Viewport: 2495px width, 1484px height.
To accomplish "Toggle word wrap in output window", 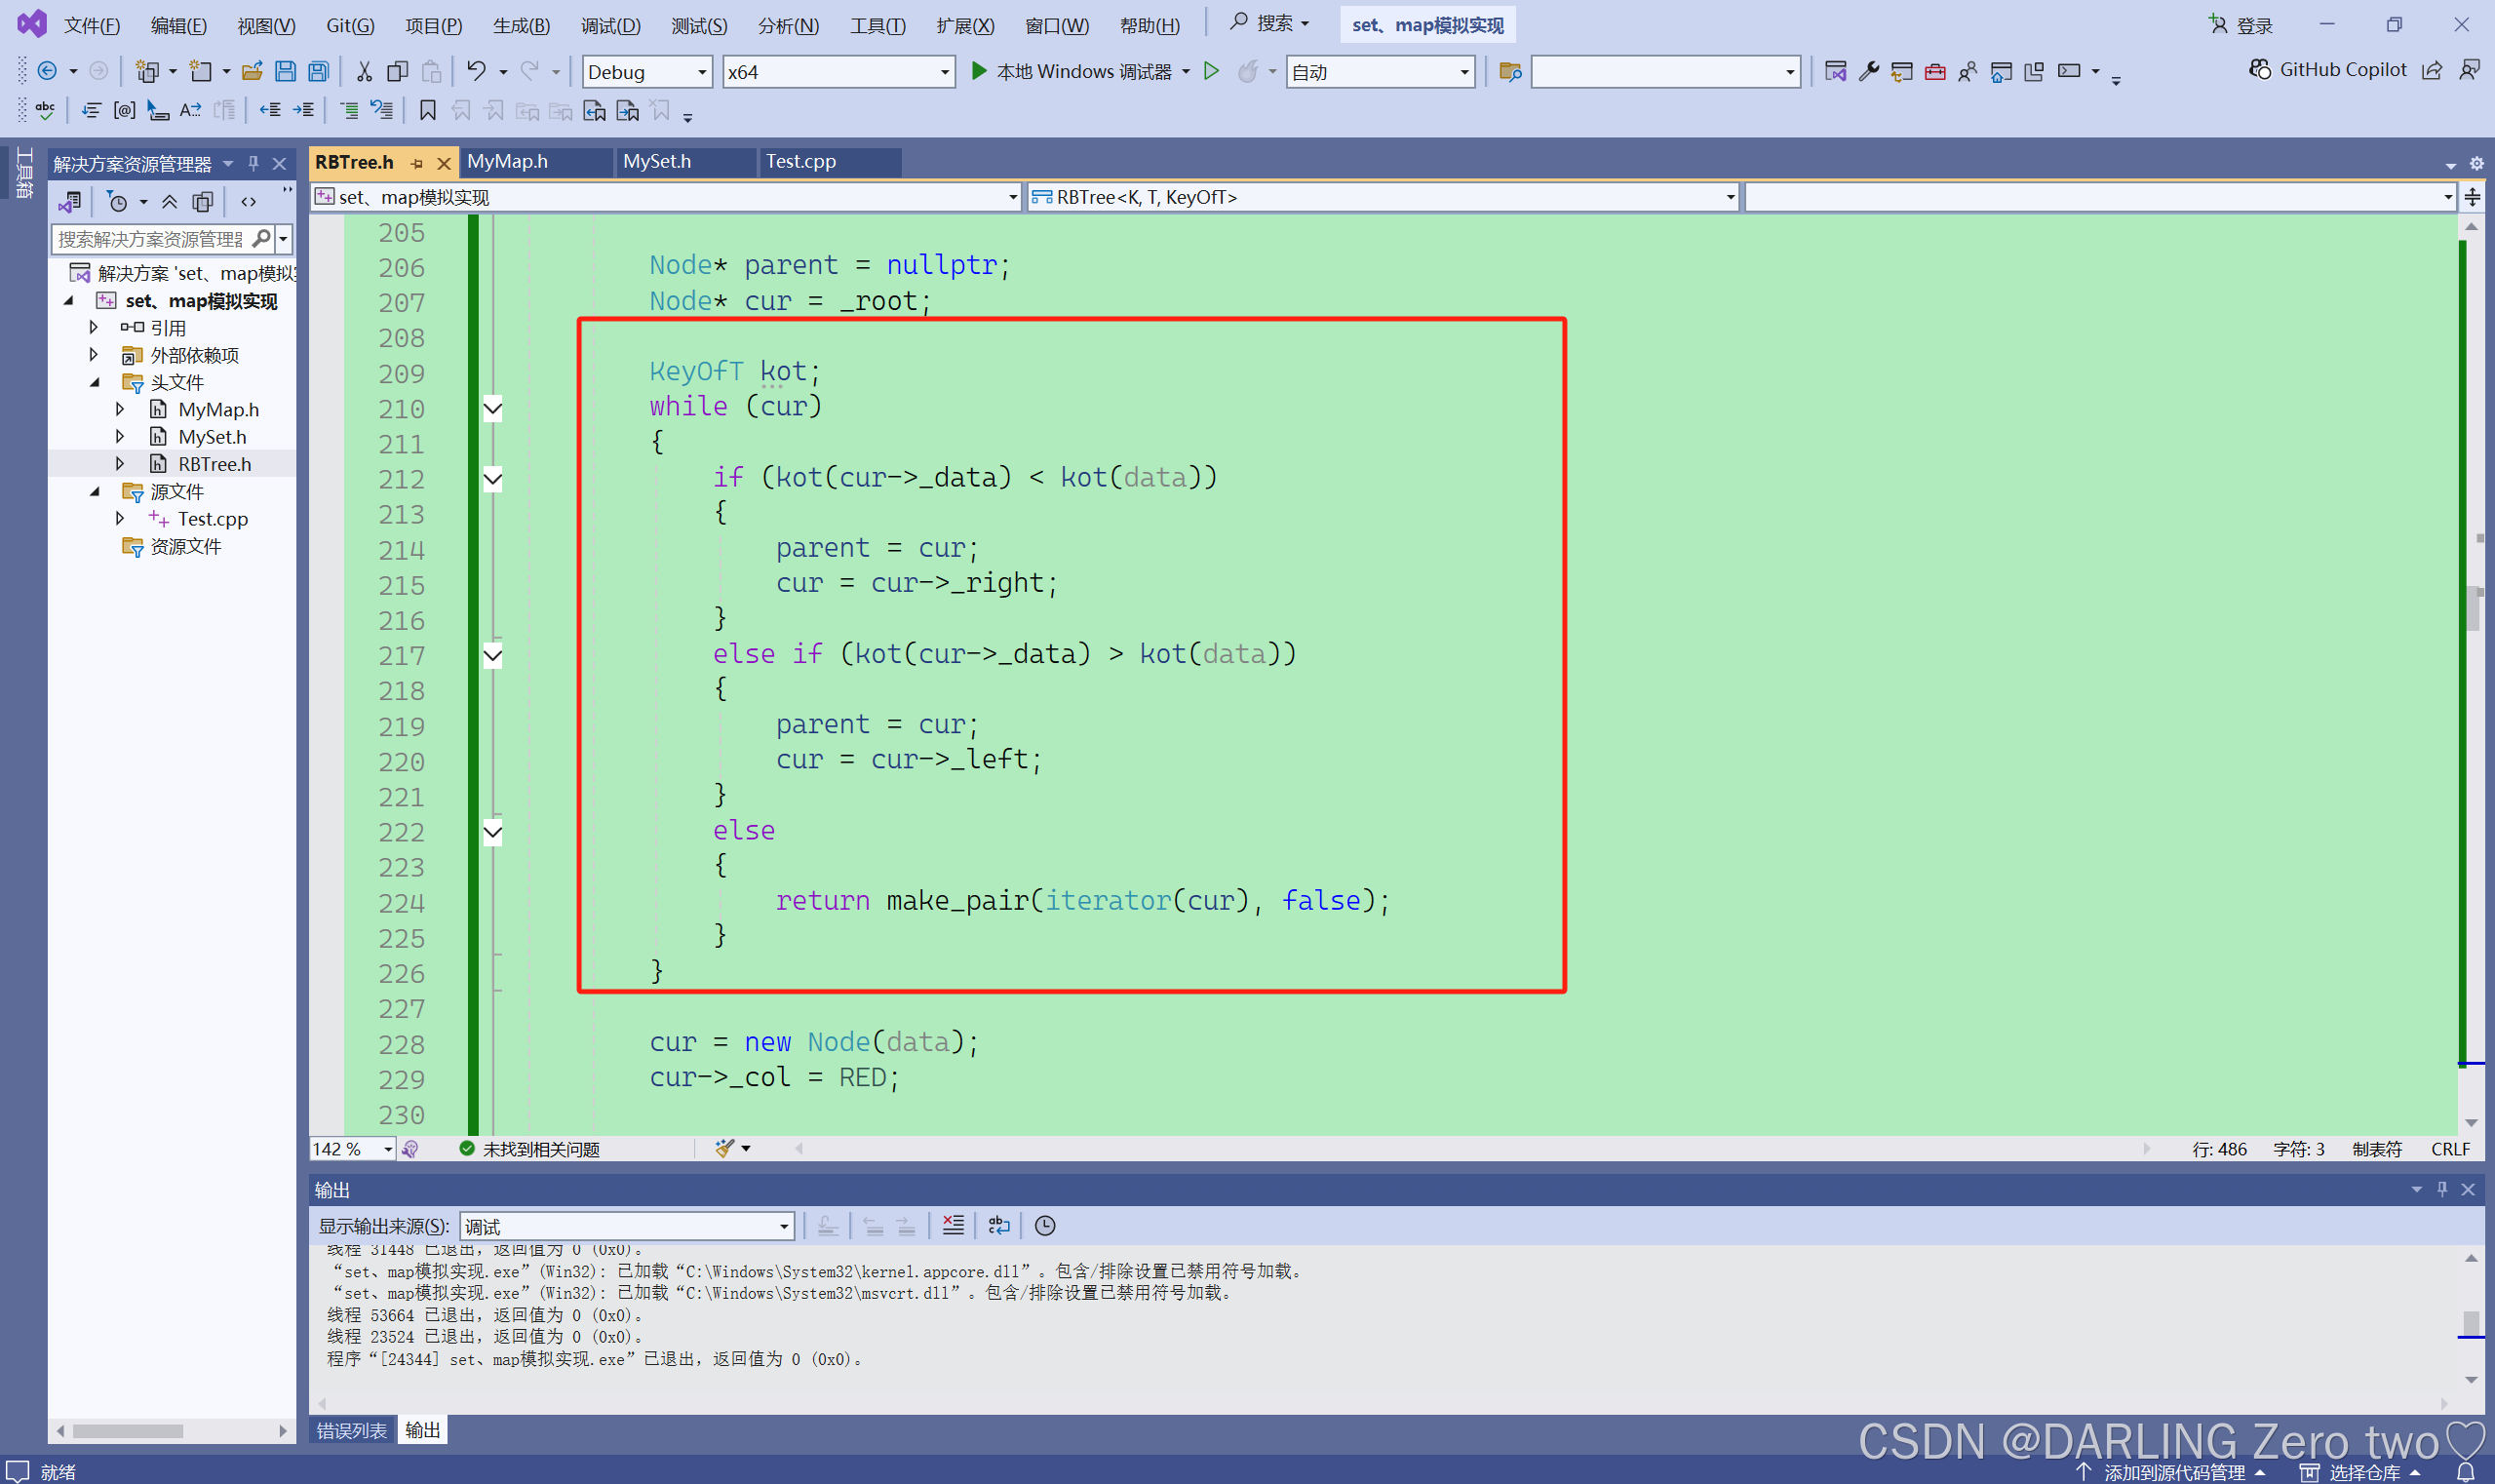I will (x=998, y=1225).
